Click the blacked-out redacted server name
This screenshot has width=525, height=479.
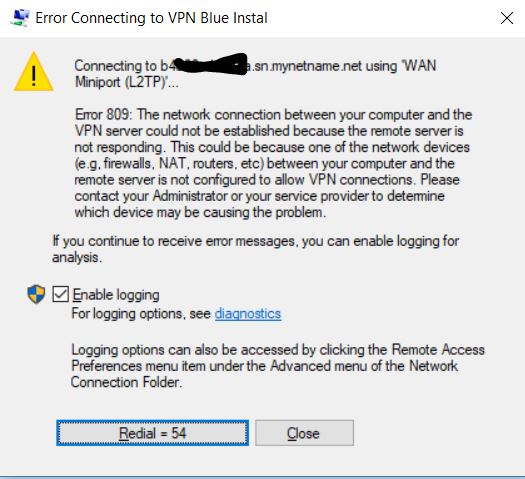tap(210, 64)
